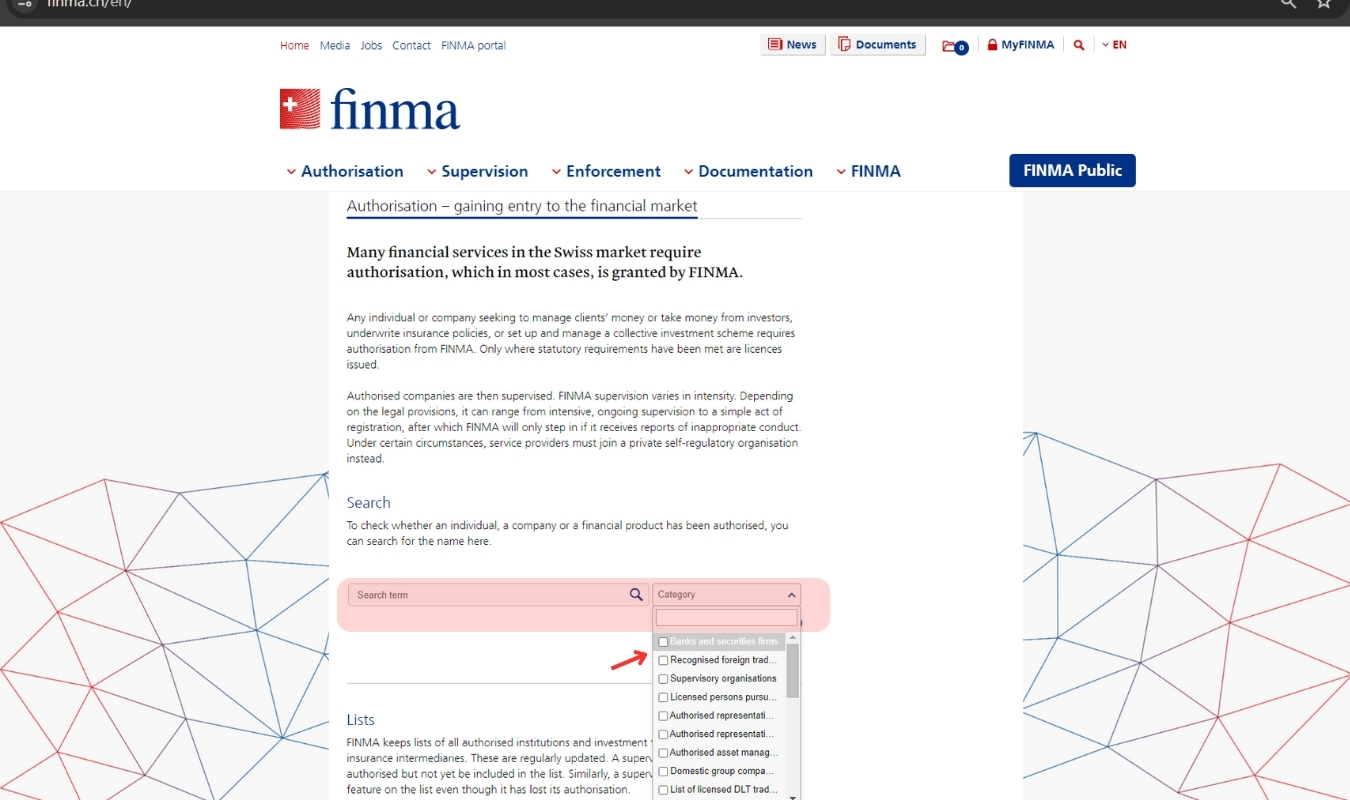Expand the FINMA main menu

point(868,171)
